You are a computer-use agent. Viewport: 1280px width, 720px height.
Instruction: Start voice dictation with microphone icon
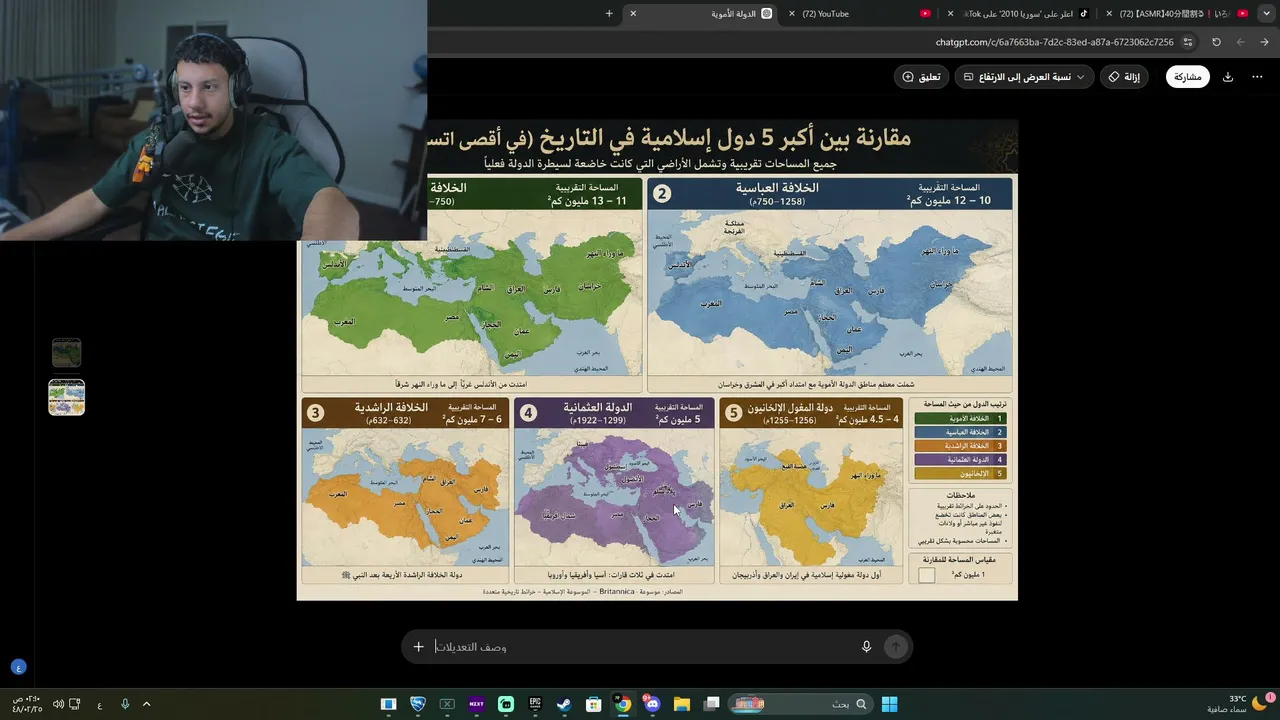[x=866, y=647]
